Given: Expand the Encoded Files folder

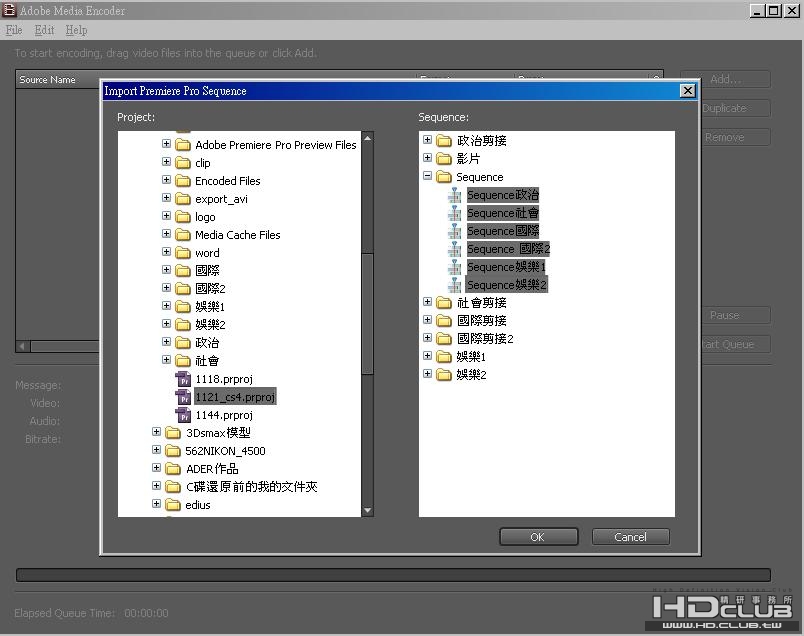Looking at the screenshot, I should pyautogui.click(x=166, y=180).
